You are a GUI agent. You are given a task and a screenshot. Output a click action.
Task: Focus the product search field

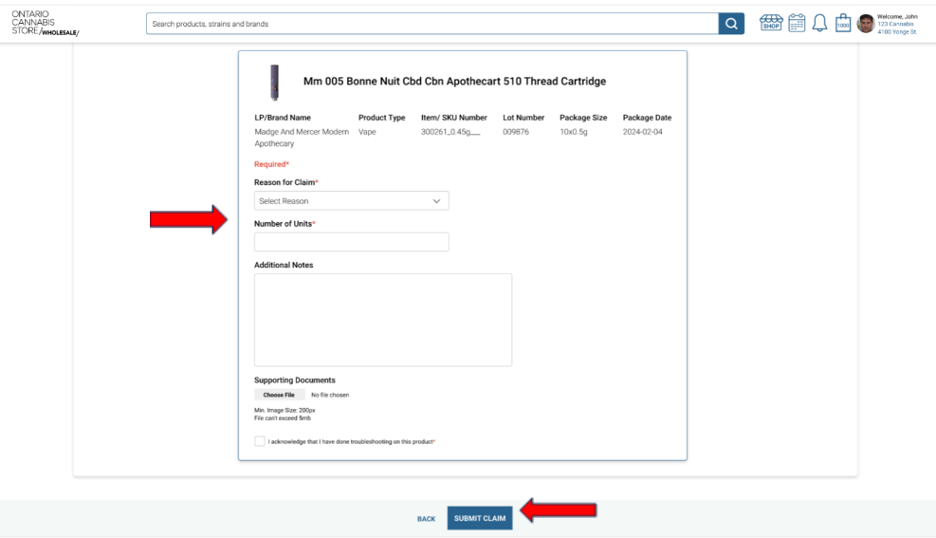(432, 24)
